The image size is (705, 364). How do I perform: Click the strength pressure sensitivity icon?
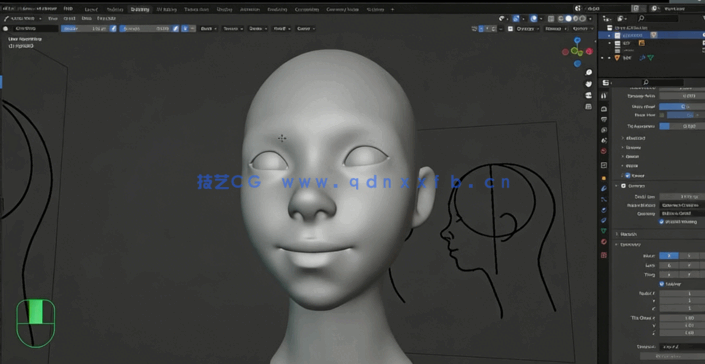click(176, 28)
